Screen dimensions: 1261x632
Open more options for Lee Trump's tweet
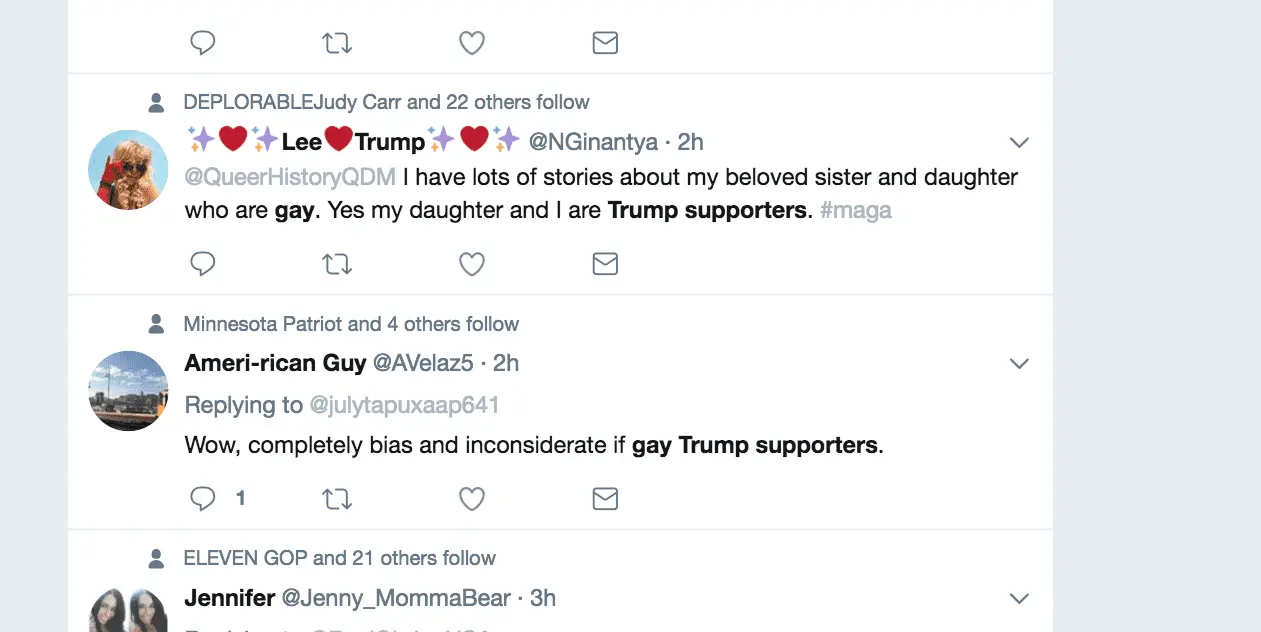click(1019, 142)
